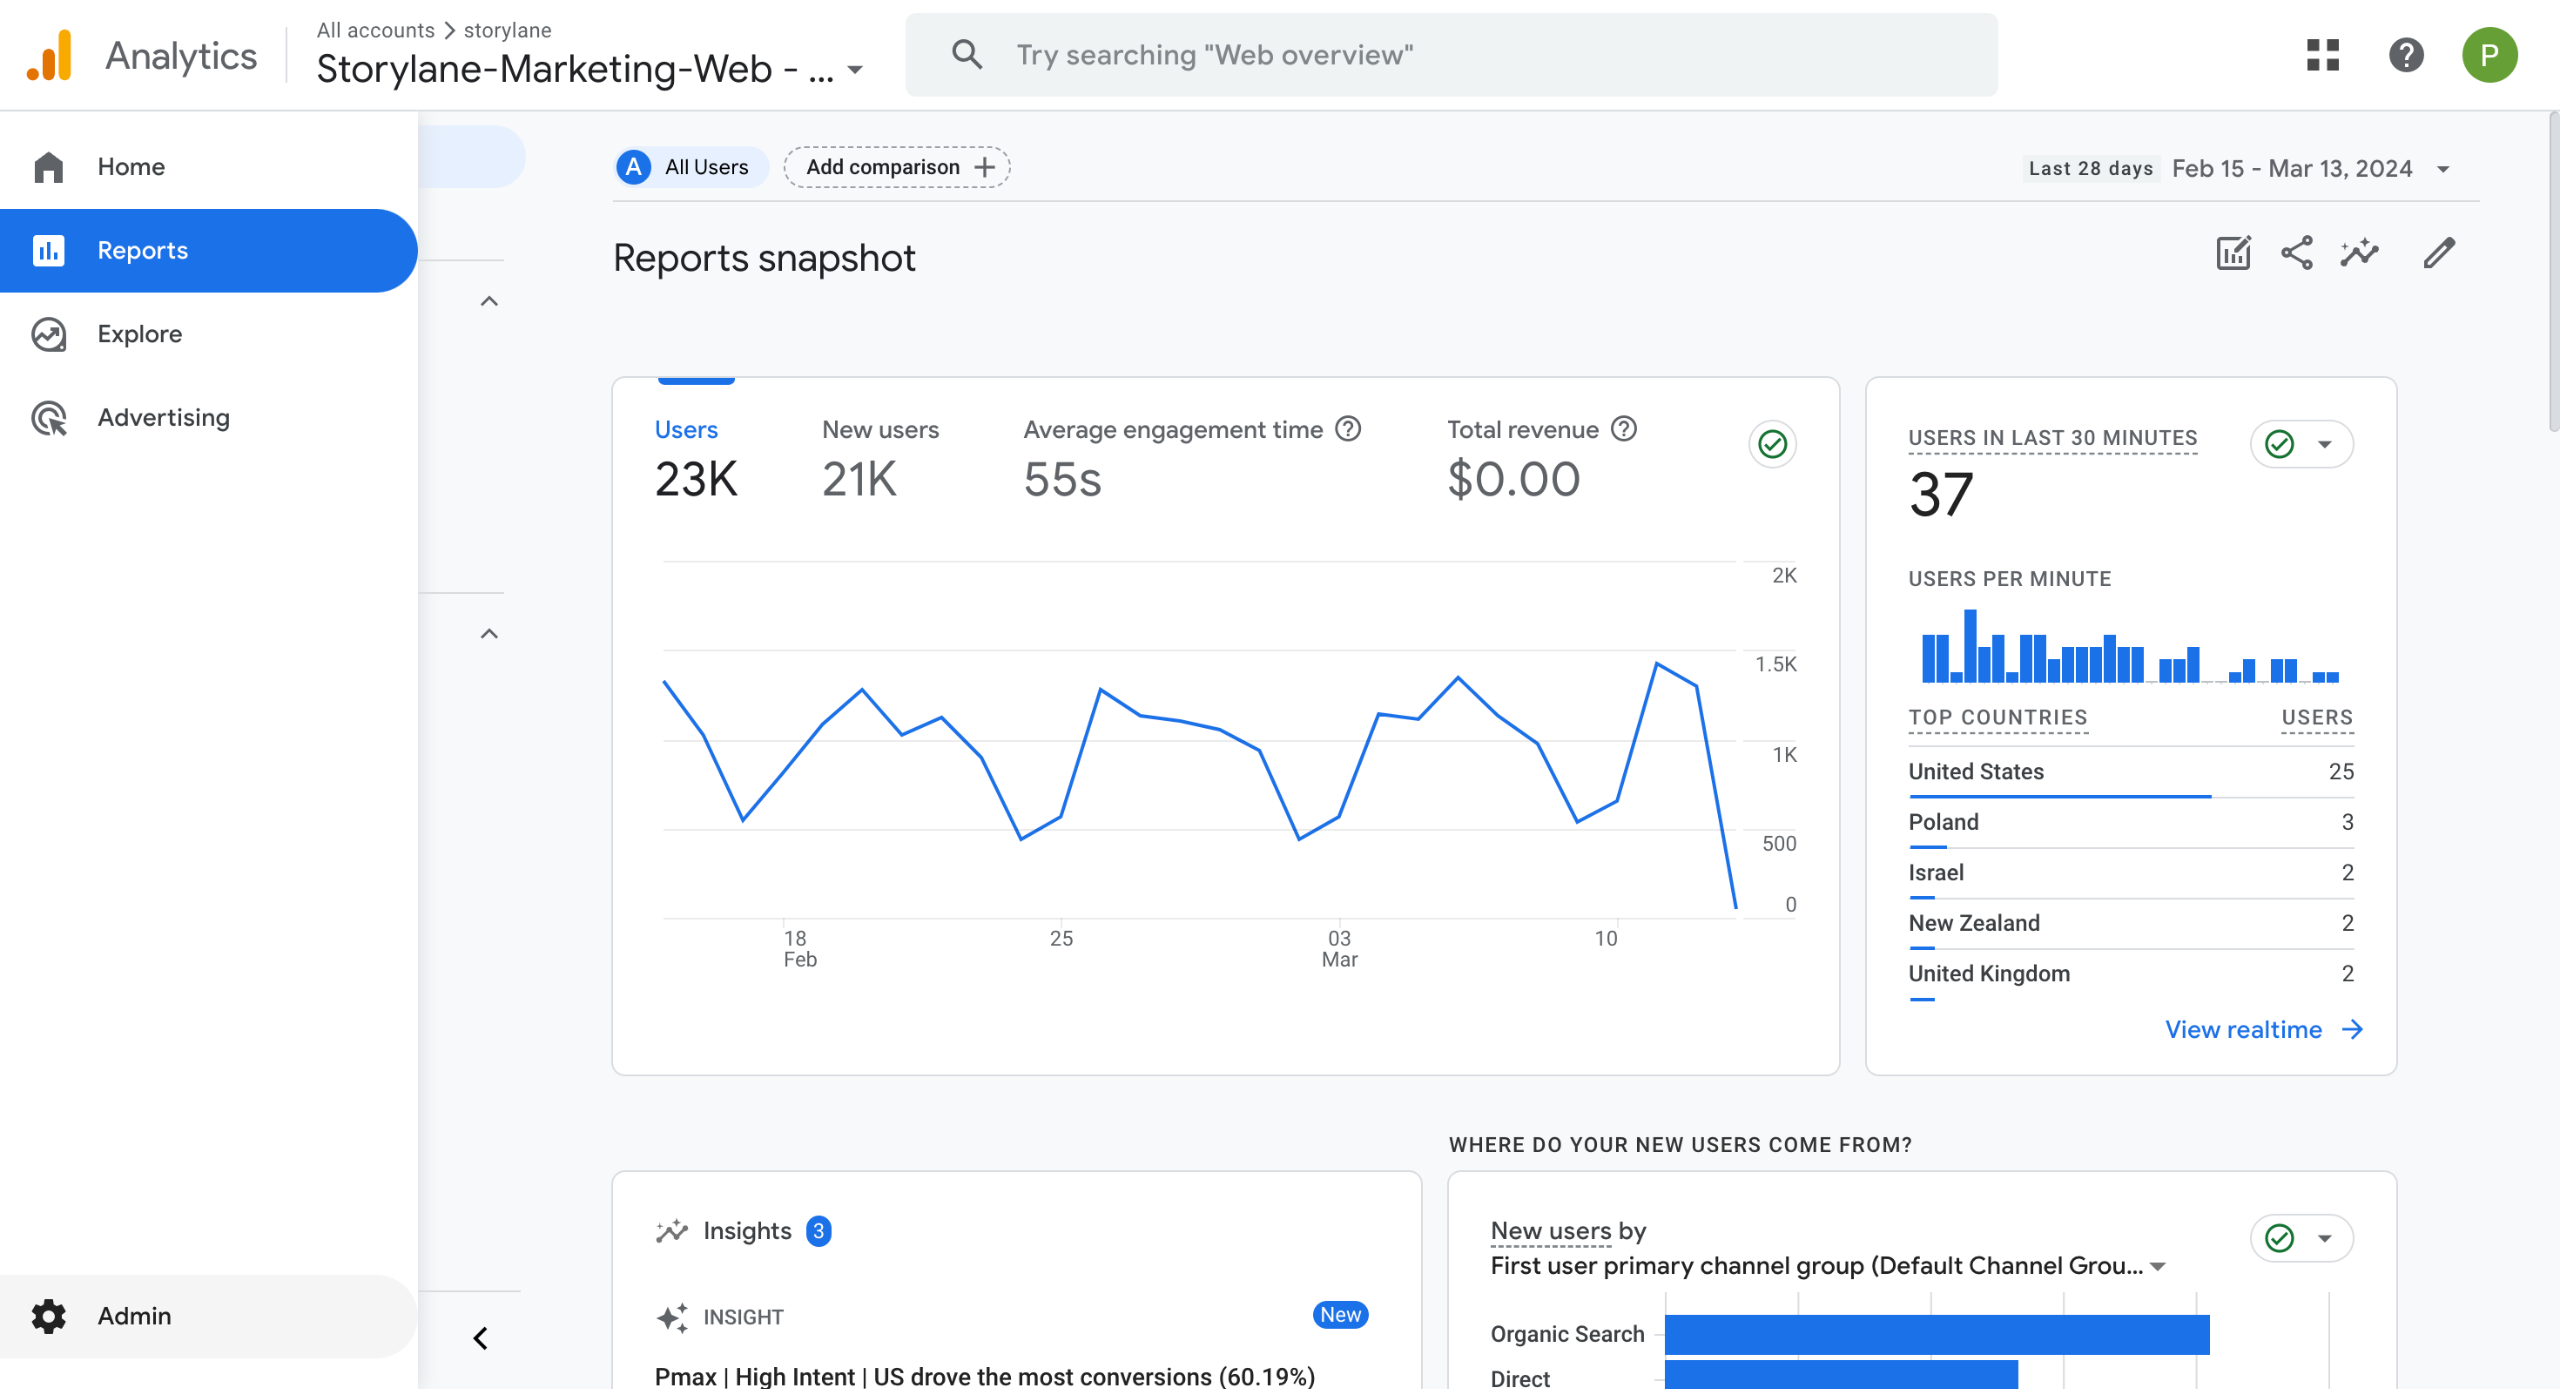This screenshot has width=2560, height=1389.
Task: Click the pencil edit report icon
Action: click(2439, 253)
